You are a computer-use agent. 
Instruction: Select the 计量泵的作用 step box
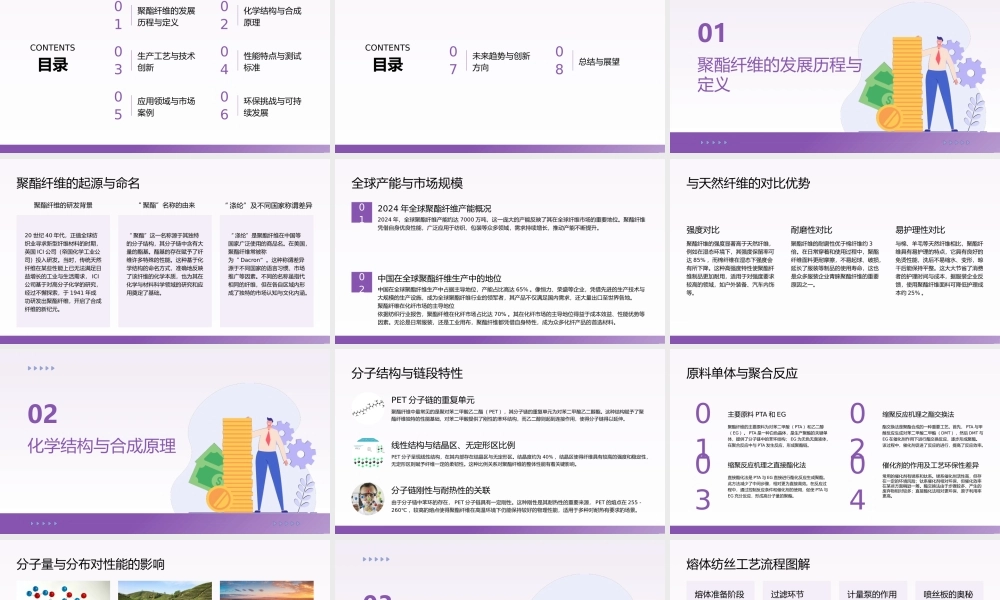(872, 591)
